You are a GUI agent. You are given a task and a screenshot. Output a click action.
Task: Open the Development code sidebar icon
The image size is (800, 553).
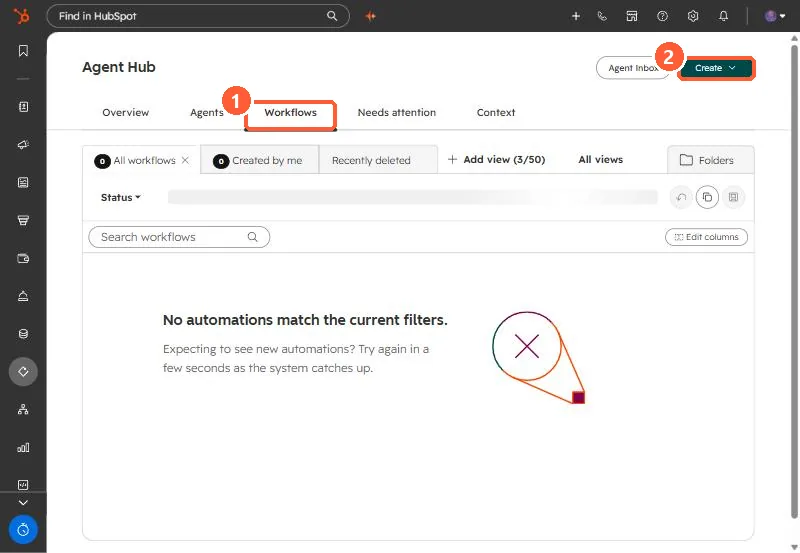(23, 485)
